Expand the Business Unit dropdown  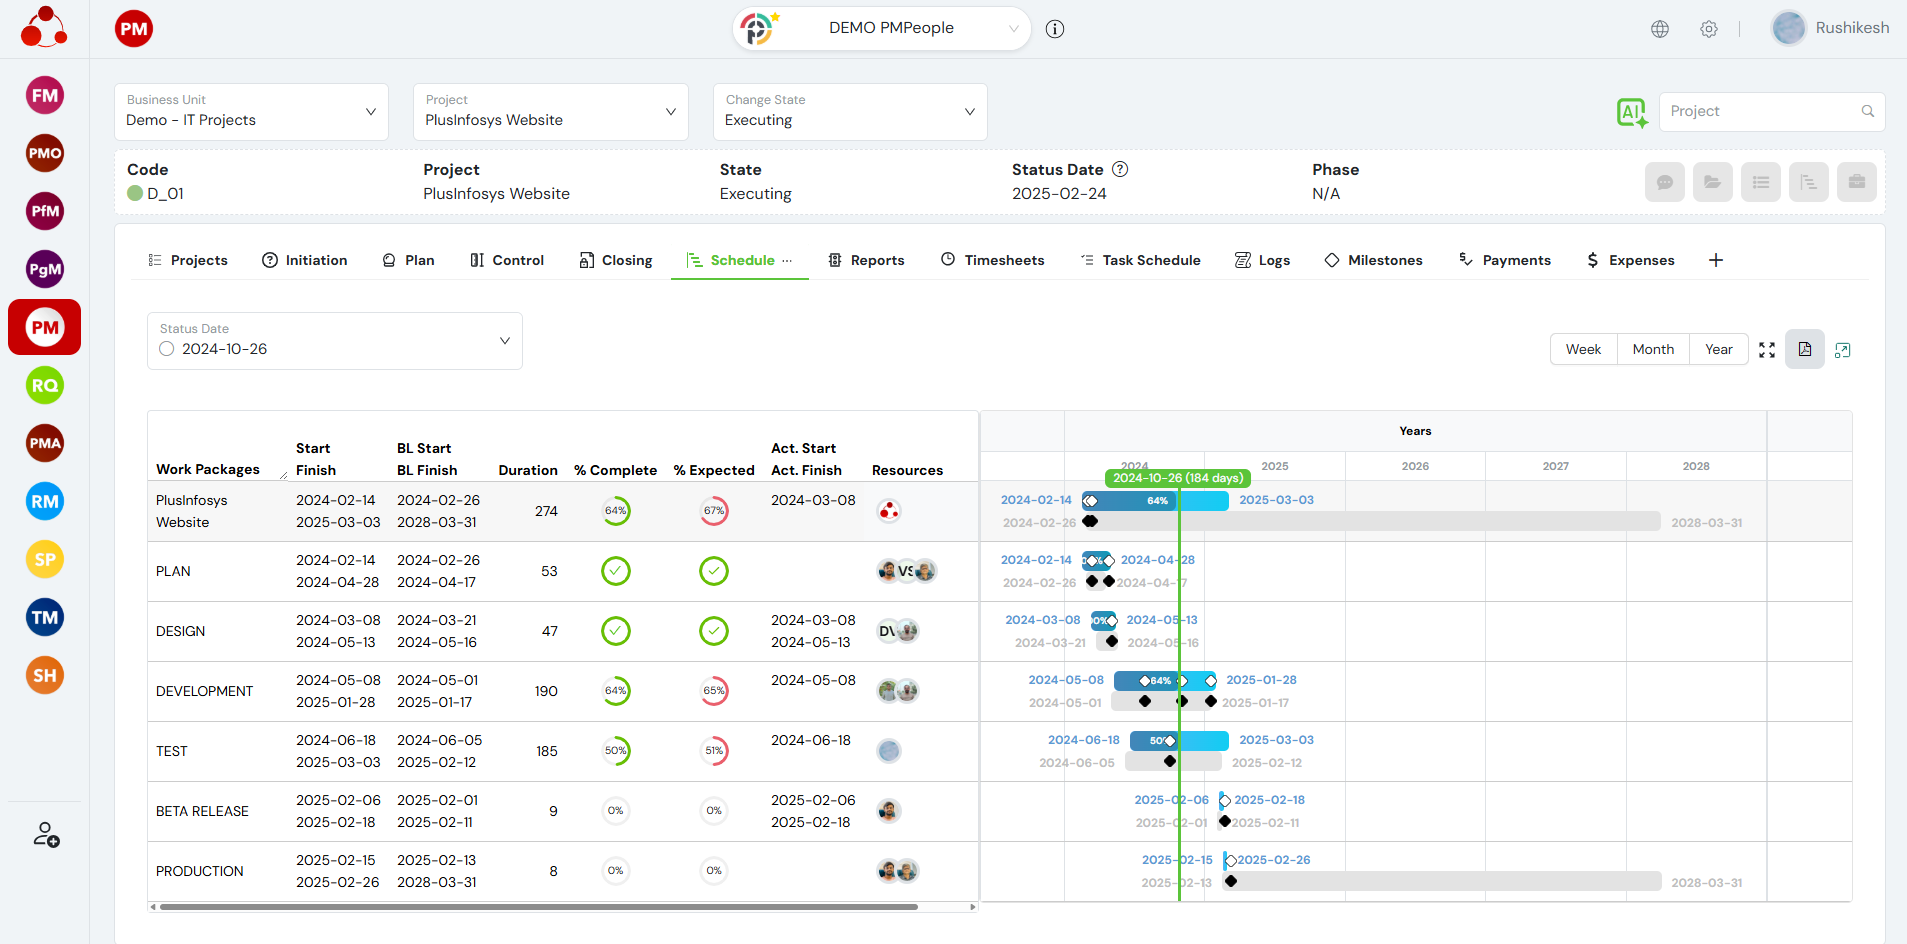251,112
